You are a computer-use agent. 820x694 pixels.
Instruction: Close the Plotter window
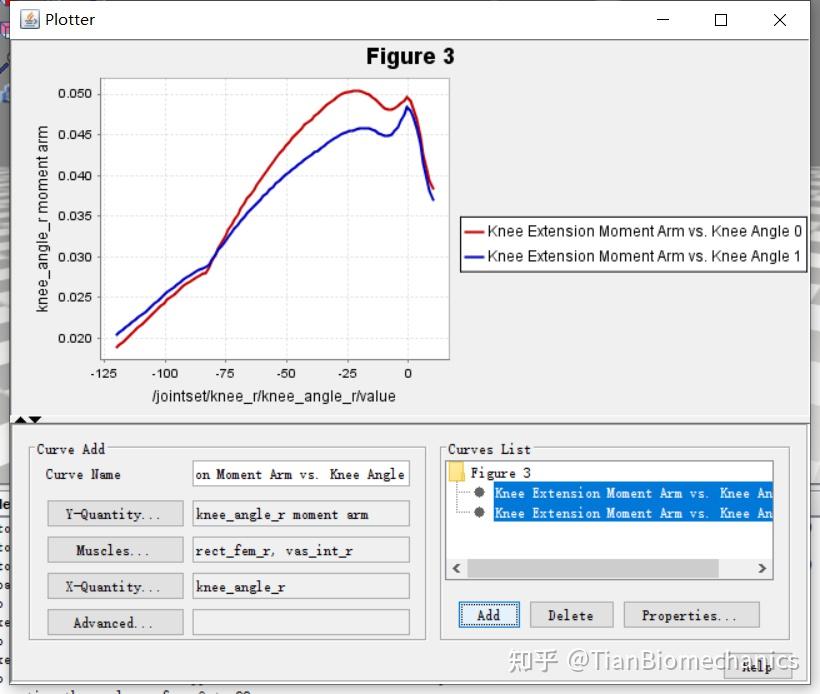point(780,20)
